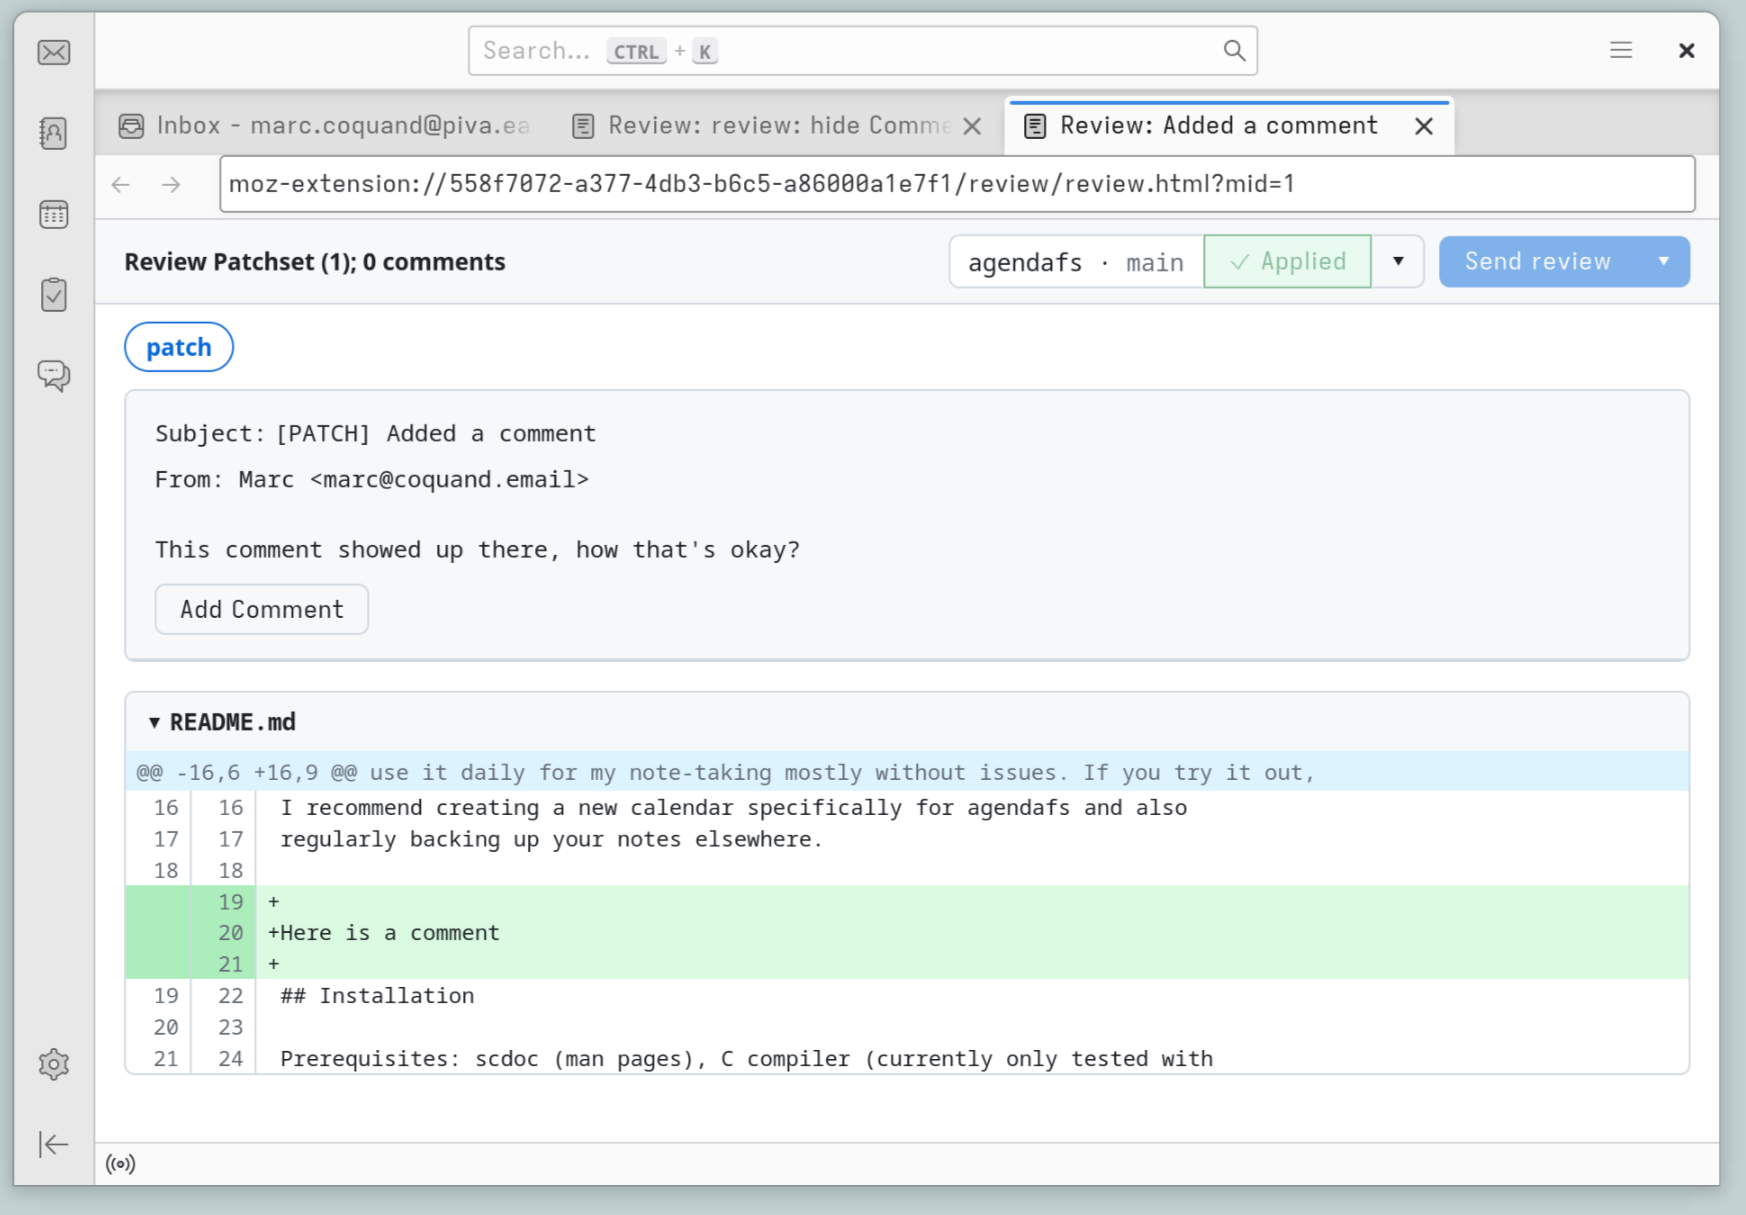Image resolution: width=1746 pixels, height=1215 pixels.
Task: Go forward with the right arrow
Action: pos(171,185)
